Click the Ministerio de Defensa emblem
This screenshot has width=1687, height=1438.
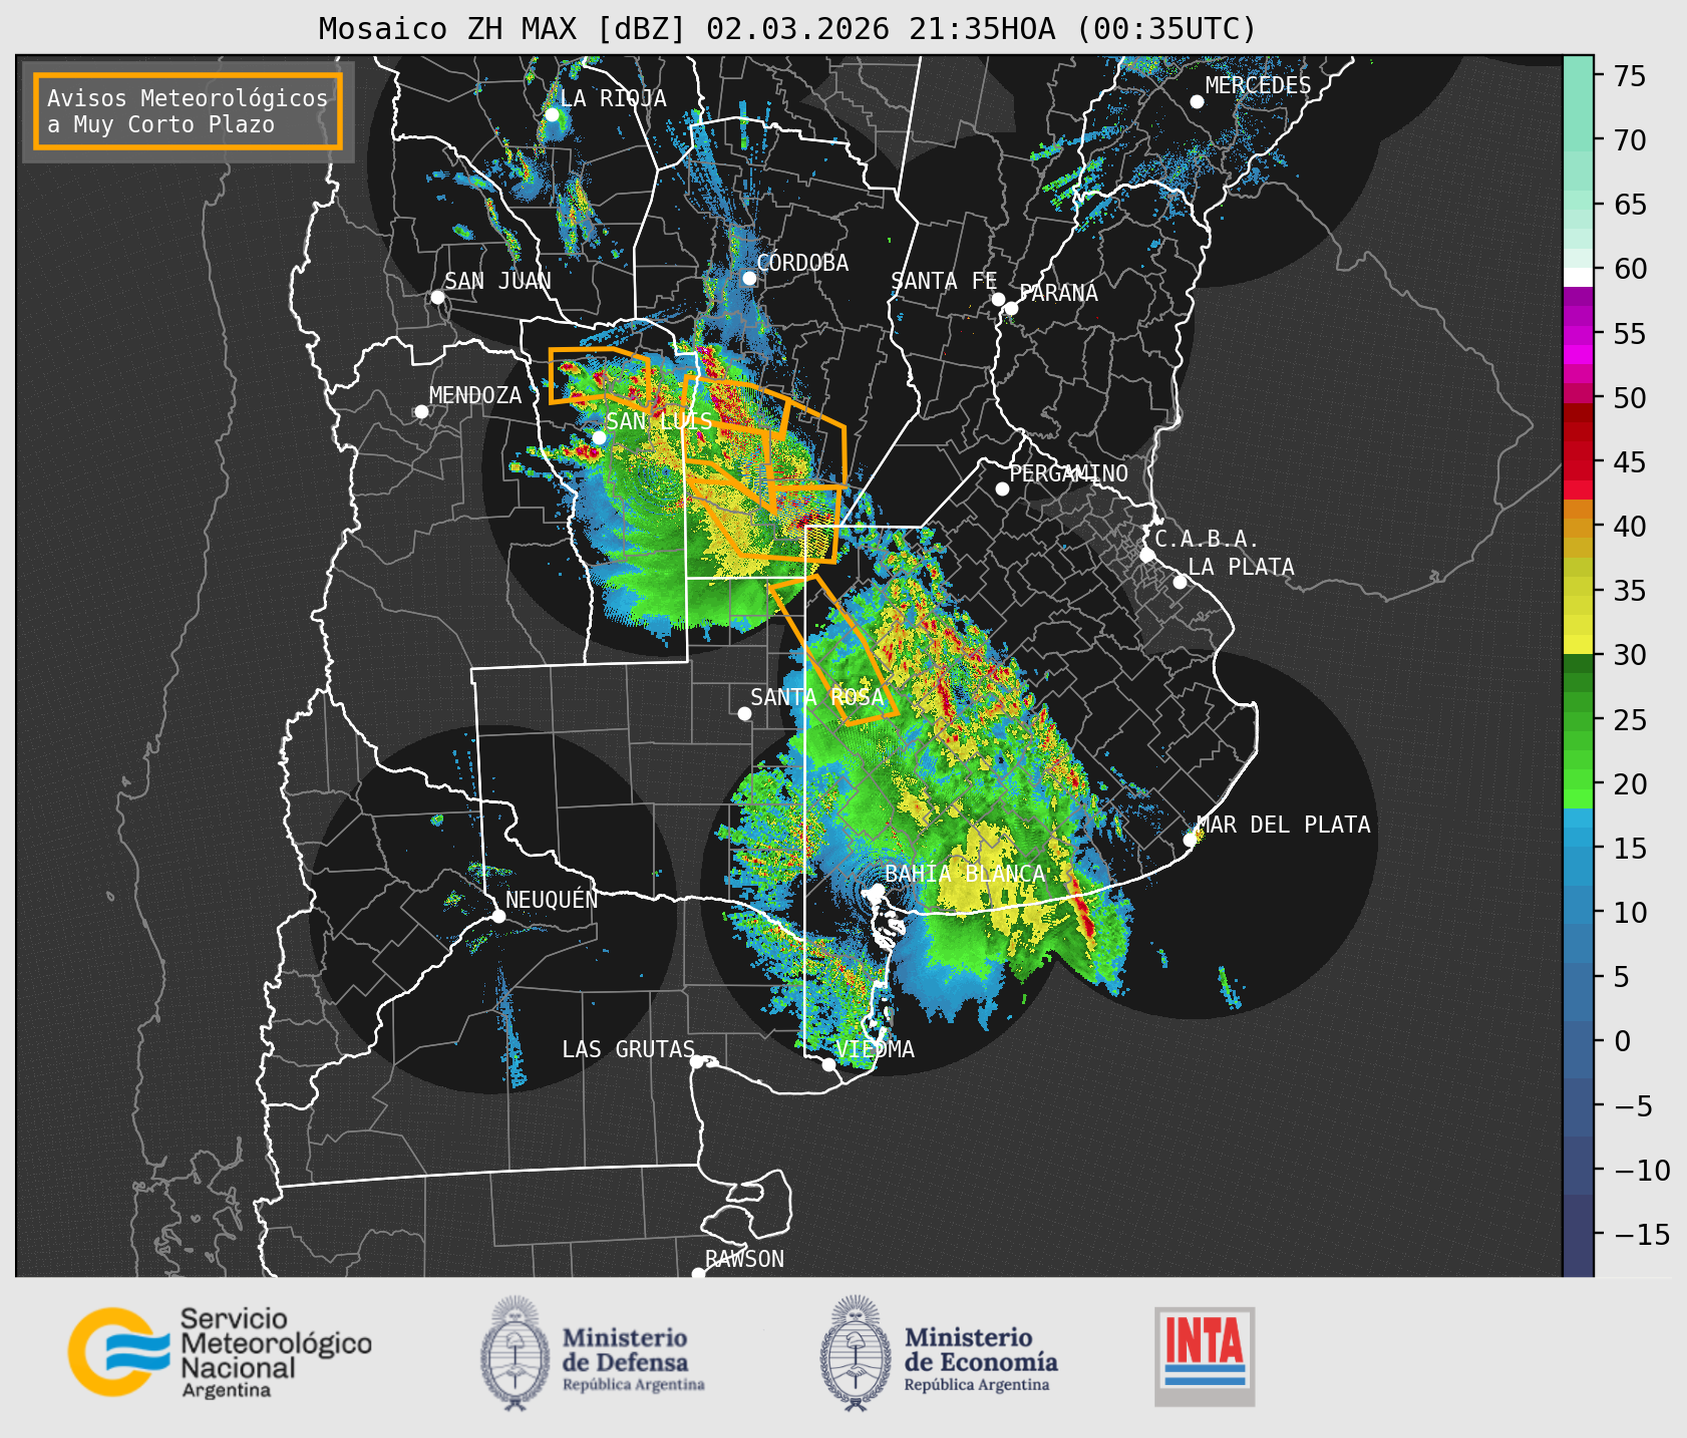click(x=515, y=1353)
